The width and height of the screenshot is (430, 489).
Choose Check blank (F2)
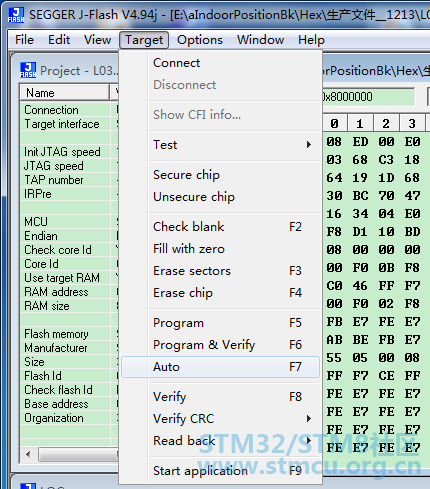(221, 227)
